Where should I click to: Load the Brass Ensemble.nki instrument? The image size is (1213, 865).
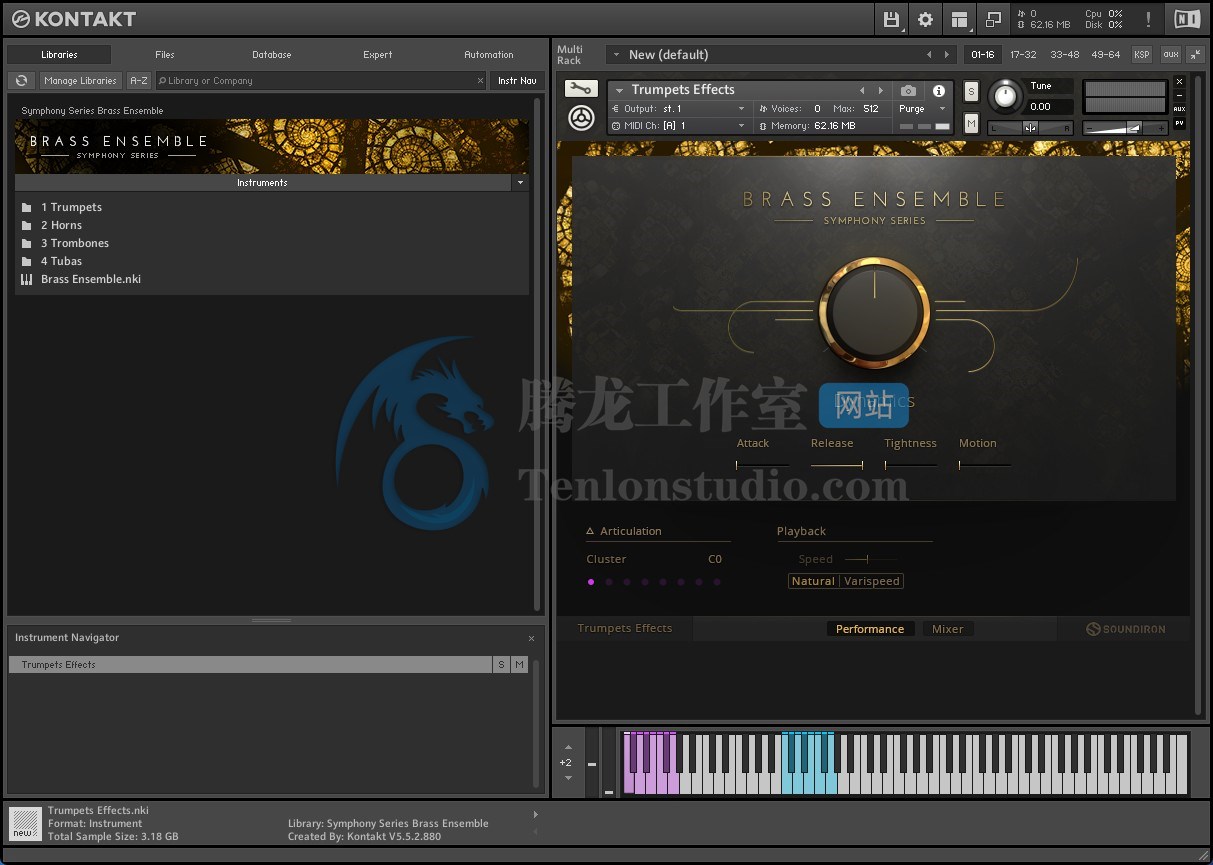click(x=81, y=279)
